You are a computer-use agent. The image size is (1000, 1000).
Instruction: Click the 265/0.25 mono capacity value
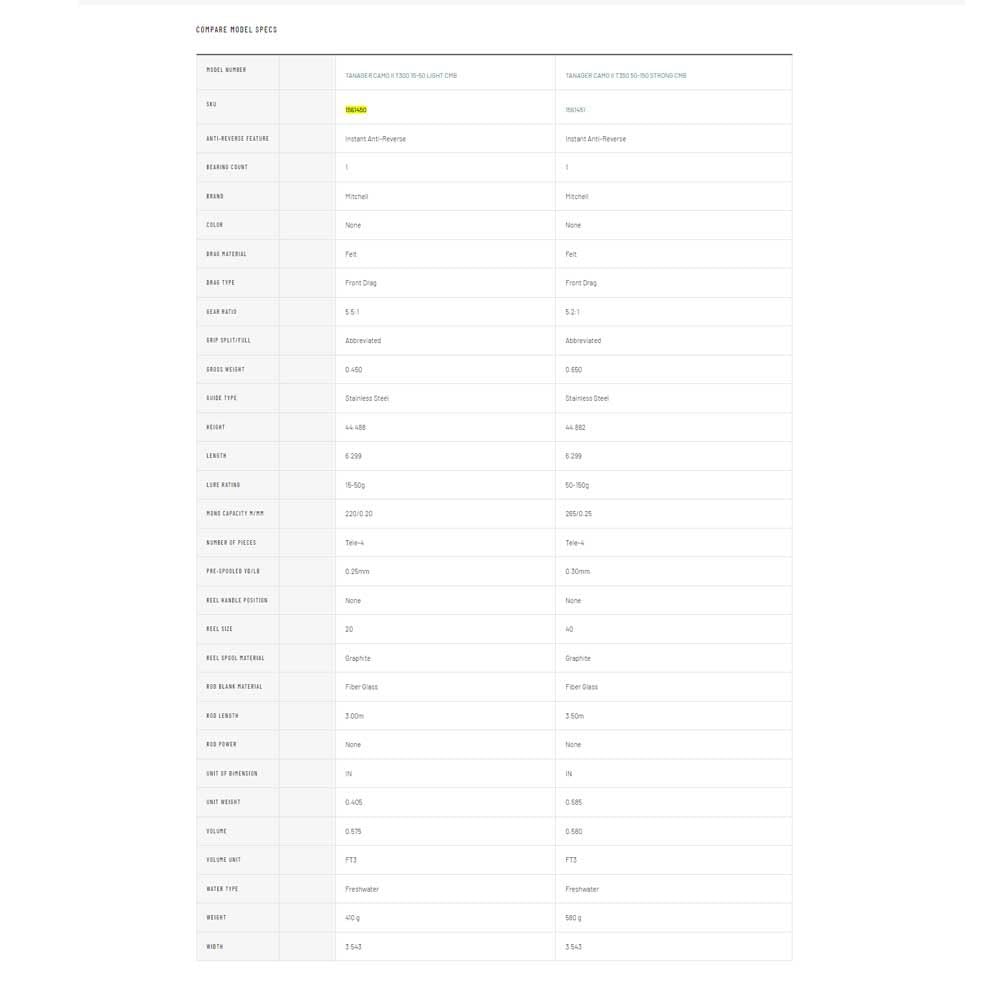coord(578,514)
